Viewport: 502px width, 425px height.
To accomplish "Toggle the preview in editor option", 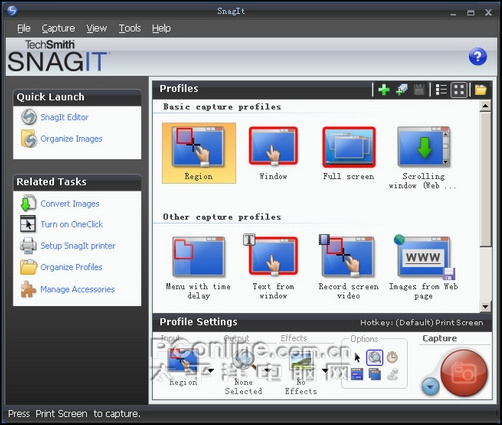I will click(x=375, y=357).
